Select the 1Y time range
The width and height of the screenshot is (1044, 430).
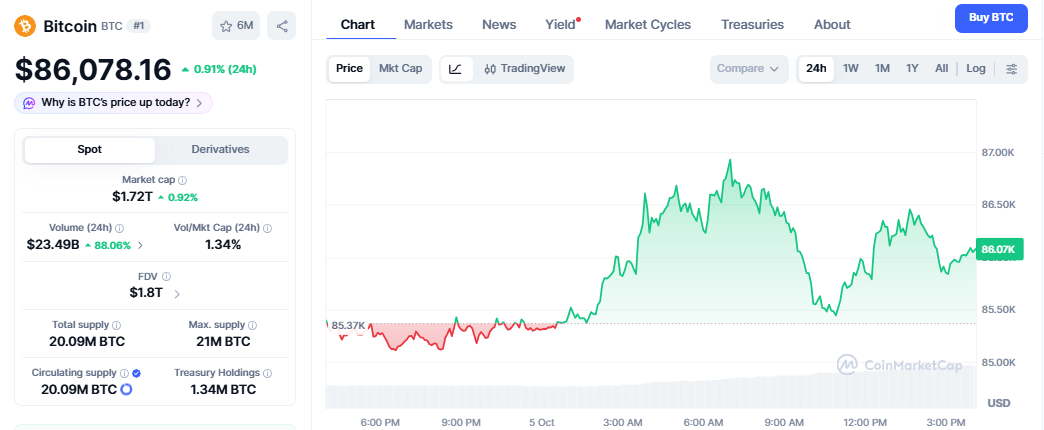coord(912,69)
